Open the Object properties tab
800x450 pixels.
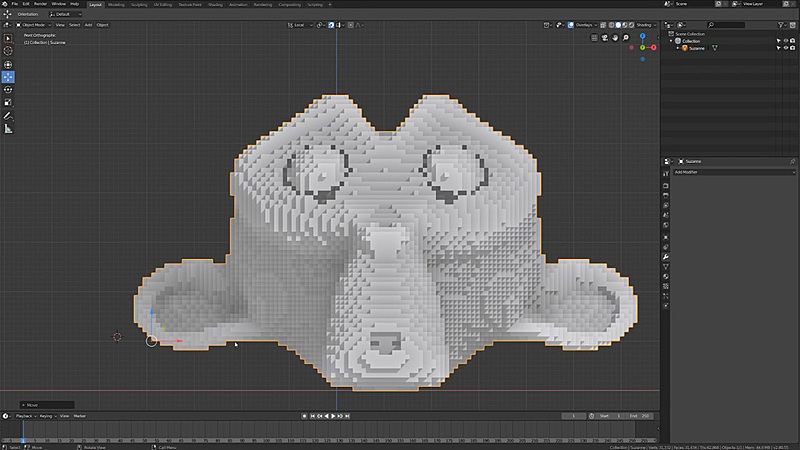pos(666,237)
